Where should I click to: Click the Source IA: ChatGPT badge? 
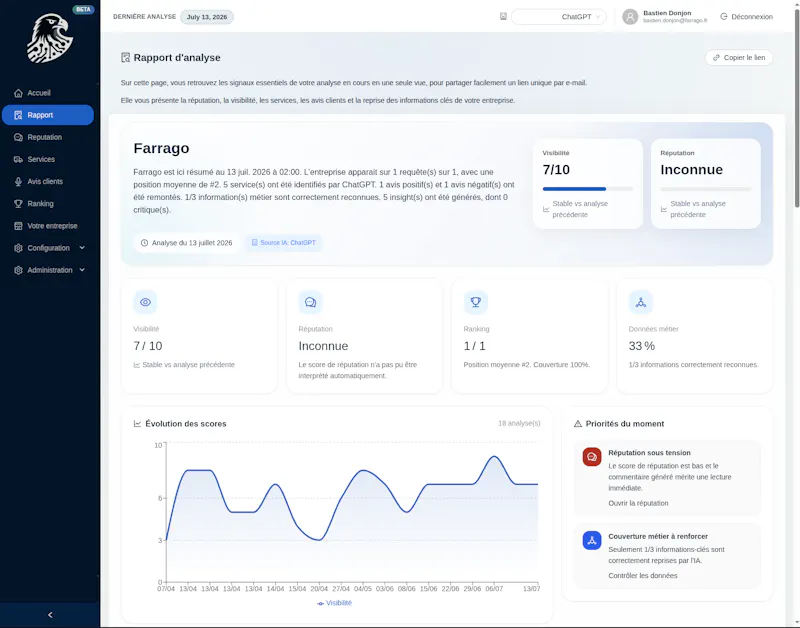pyautogui.click(x=284, y=243)
